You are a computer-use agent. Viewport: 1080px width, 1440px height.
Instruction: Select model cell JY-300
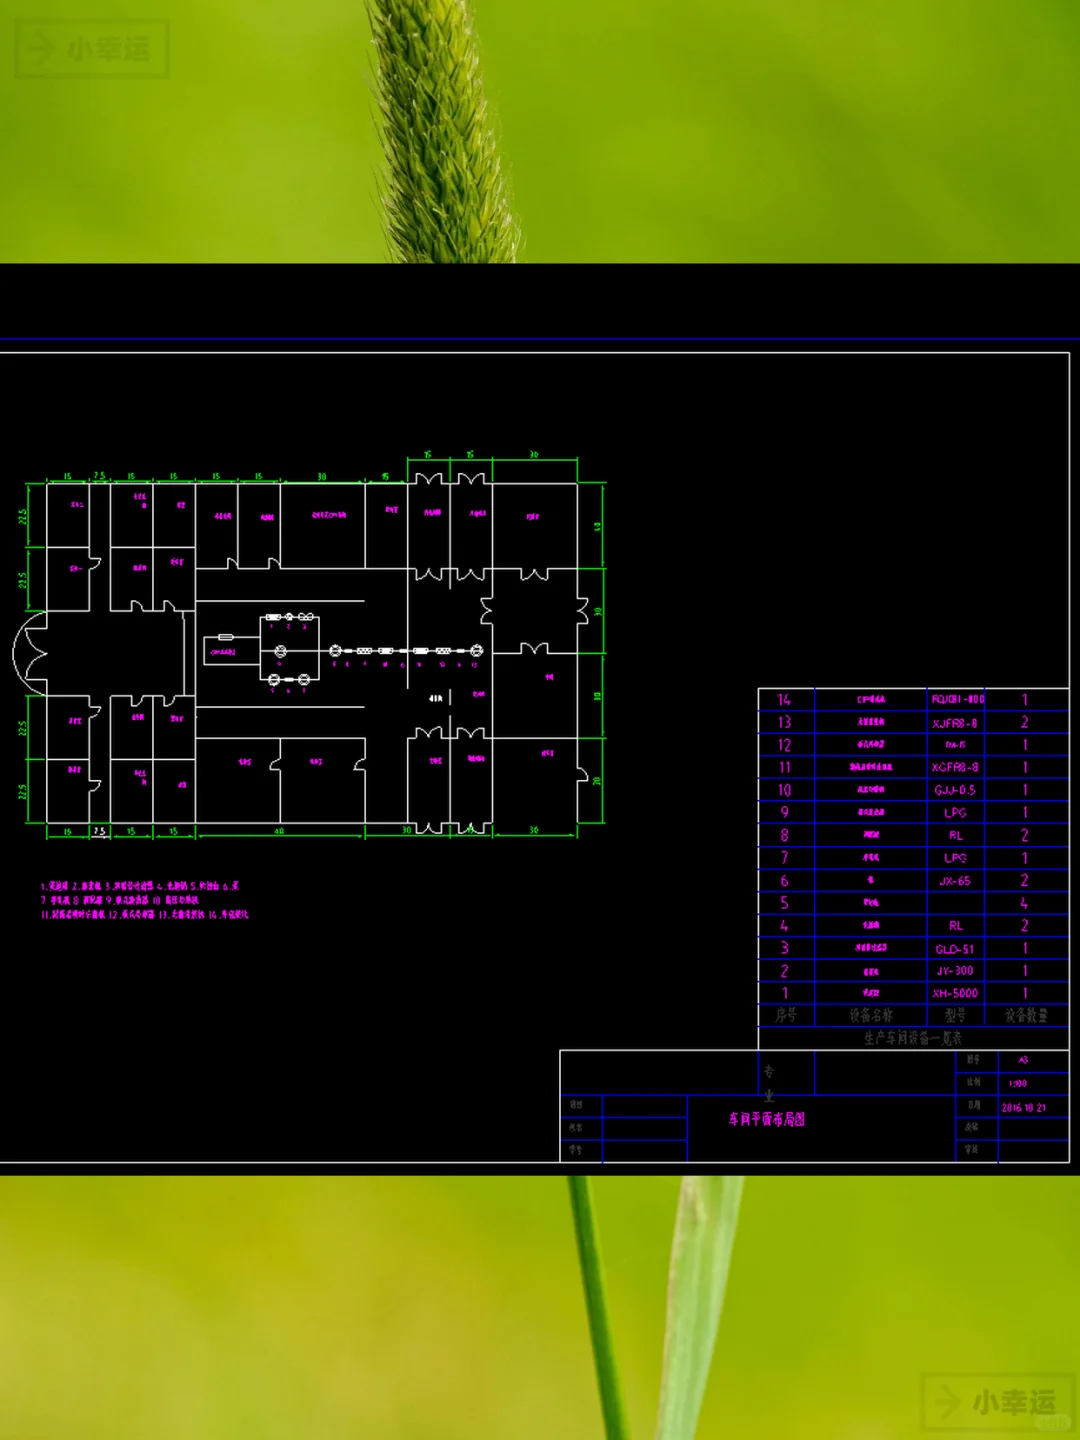point(955,971)
